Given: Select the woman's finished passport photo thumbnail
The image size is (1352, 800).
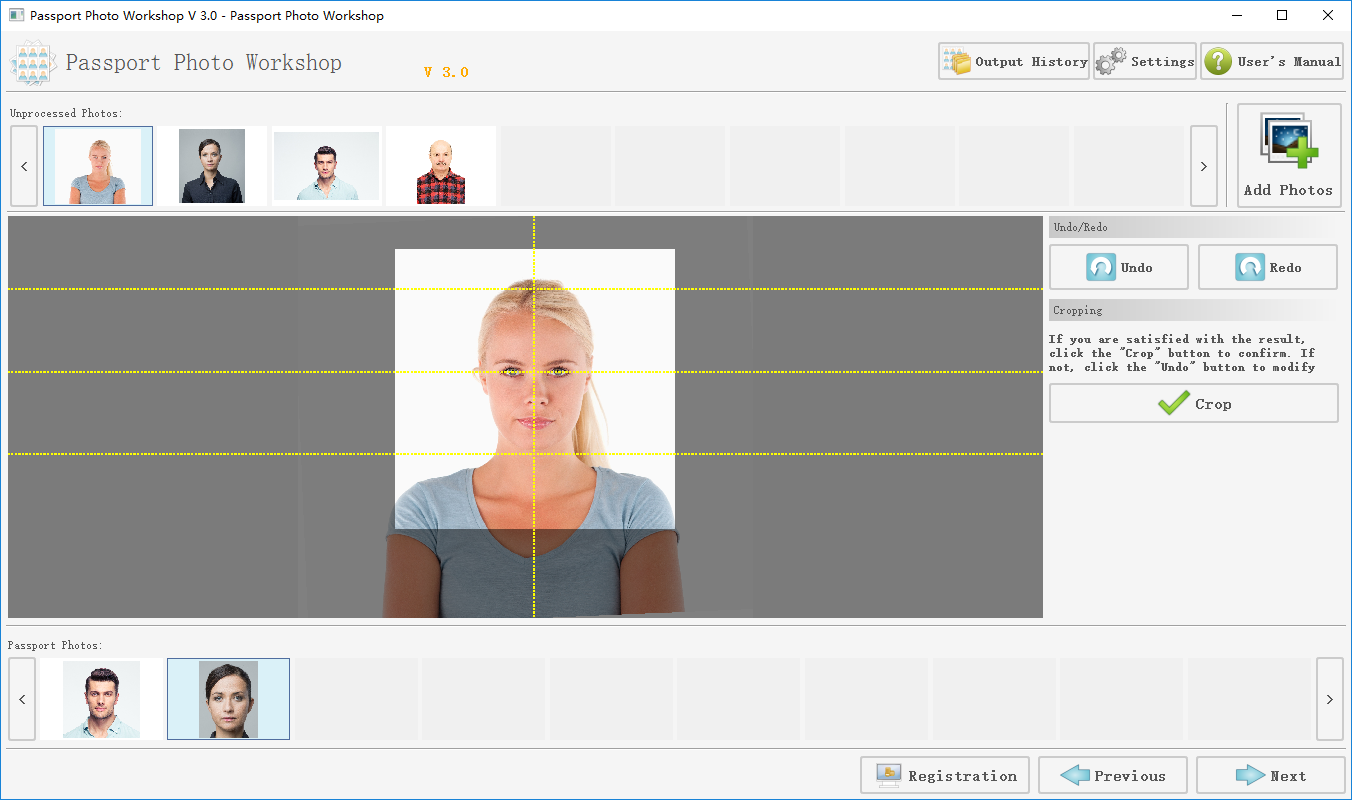Looking at the screenshot, I should click(x=228, y=699).
